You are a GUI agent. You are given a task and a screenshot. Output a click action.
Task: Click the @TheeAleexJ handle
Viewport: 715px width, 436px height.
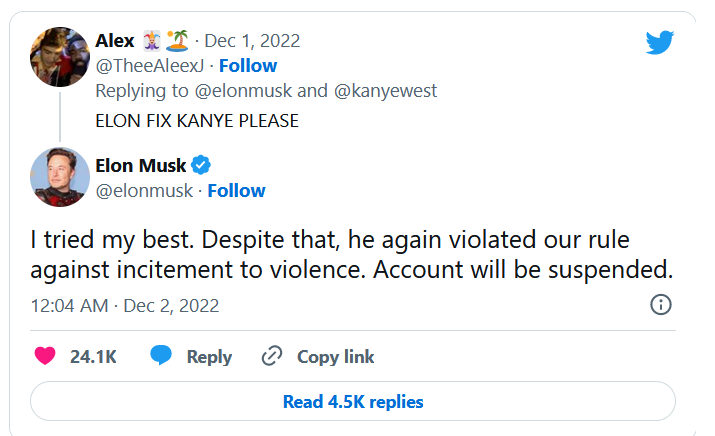(x=149, y=66)
